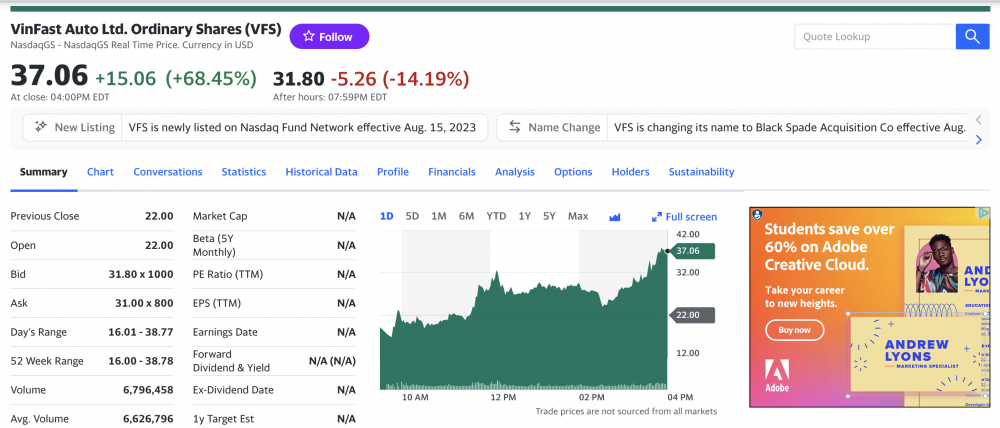
Task: View the Sustainability tab
Action: [x=702, y=172]
